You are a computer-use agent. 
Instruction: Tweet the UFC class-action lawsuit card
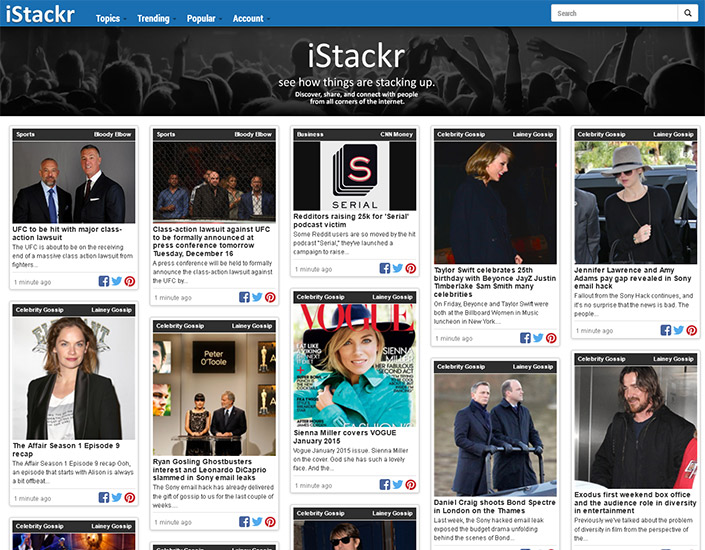click(x=117, y=282)
